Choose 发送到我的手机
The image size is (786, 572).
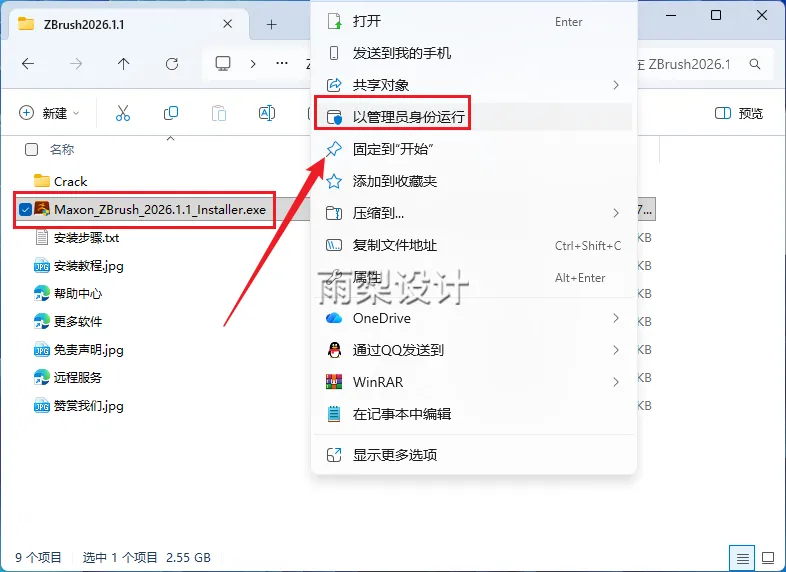tap(474, 53)
